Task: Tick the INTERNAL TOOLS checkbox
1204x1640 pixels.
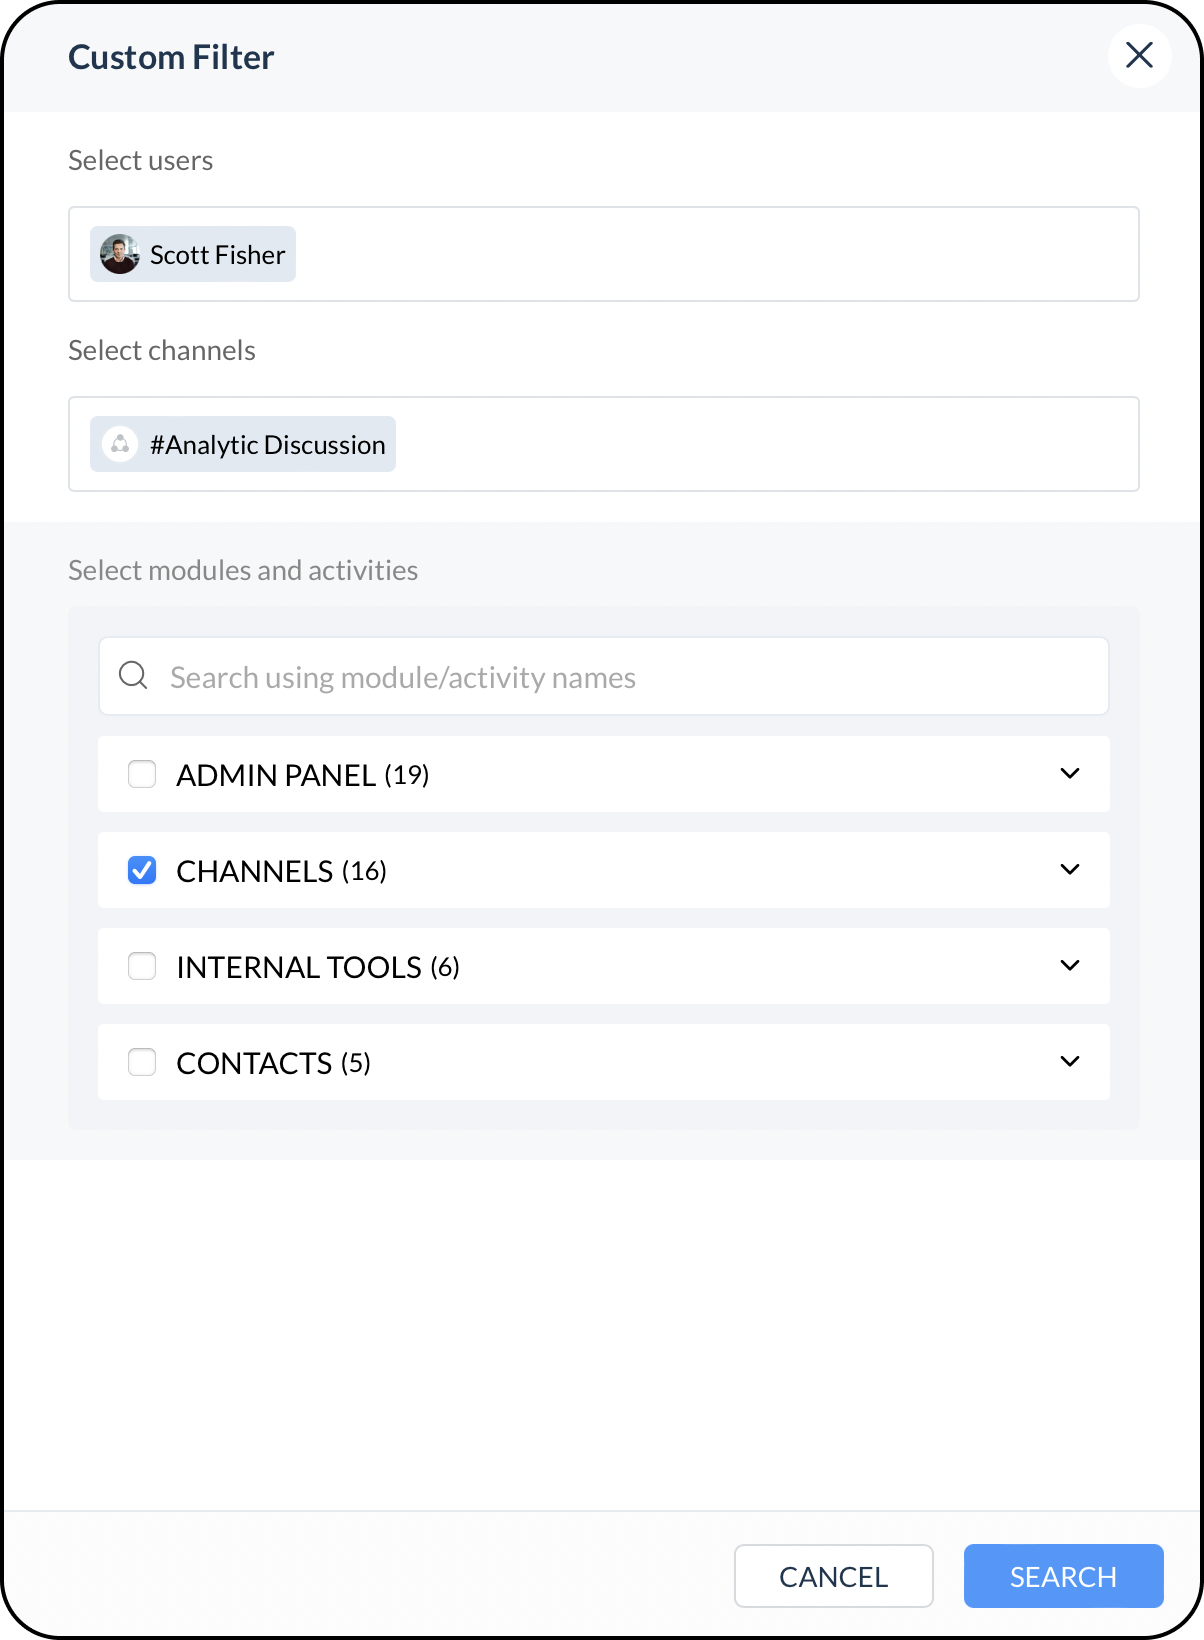Action: pos(142,966)
